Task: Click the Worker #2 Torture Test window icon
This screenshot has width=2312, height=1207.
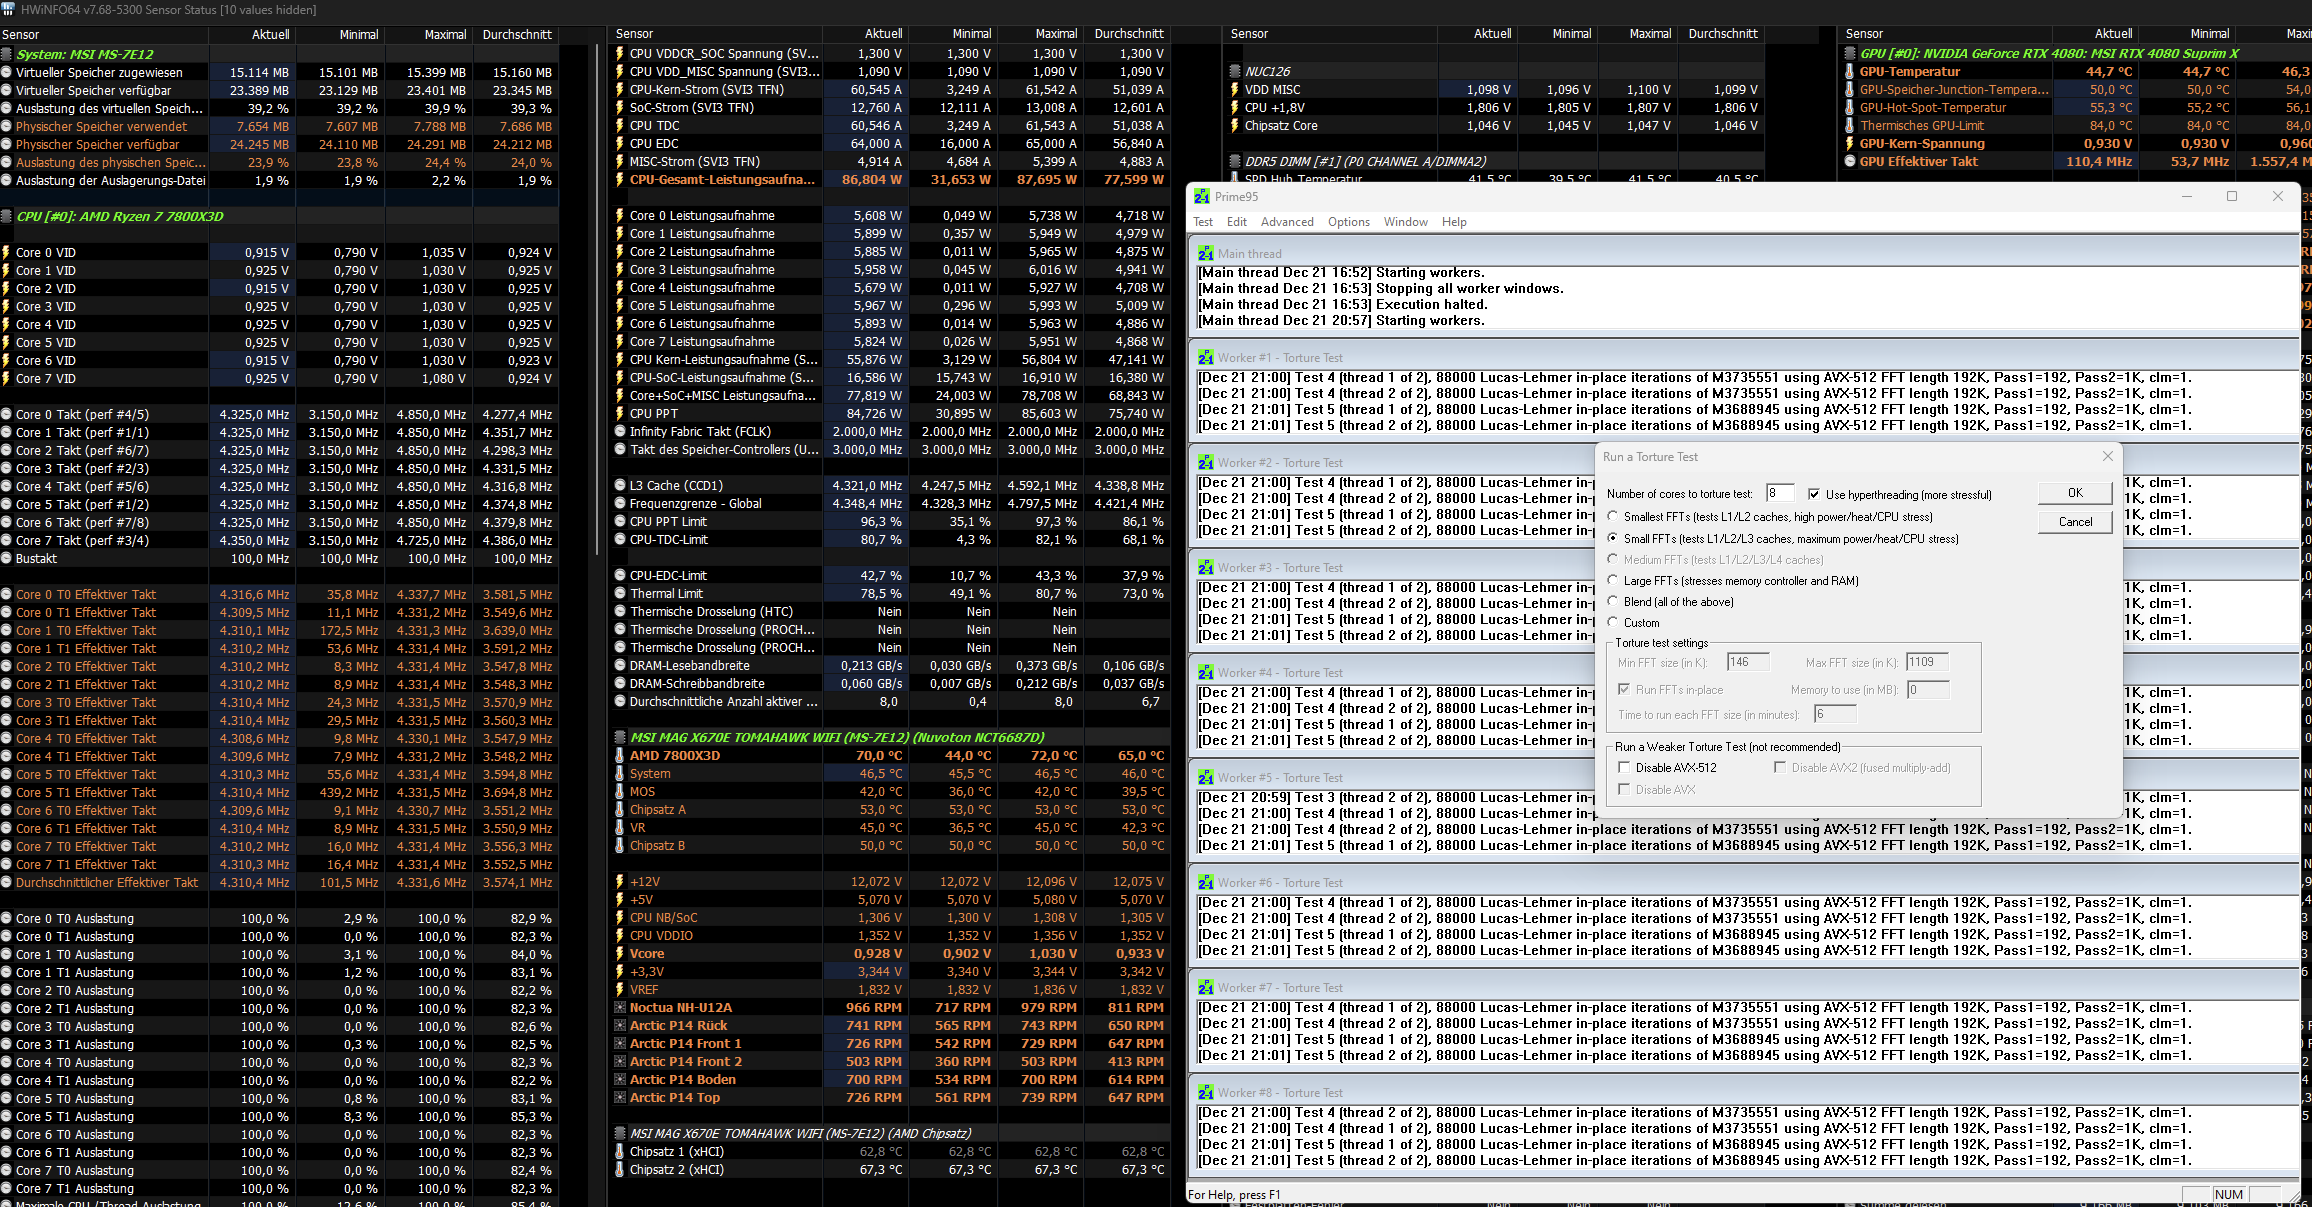Action: 1206,463
